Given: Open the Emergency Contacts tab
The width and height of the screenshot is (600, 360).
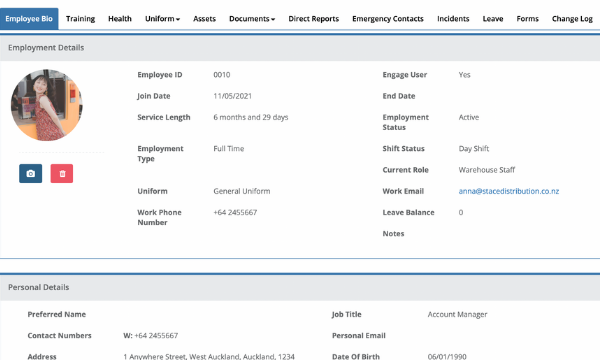Looking at the screenshot, I should [x=388, y=19].
